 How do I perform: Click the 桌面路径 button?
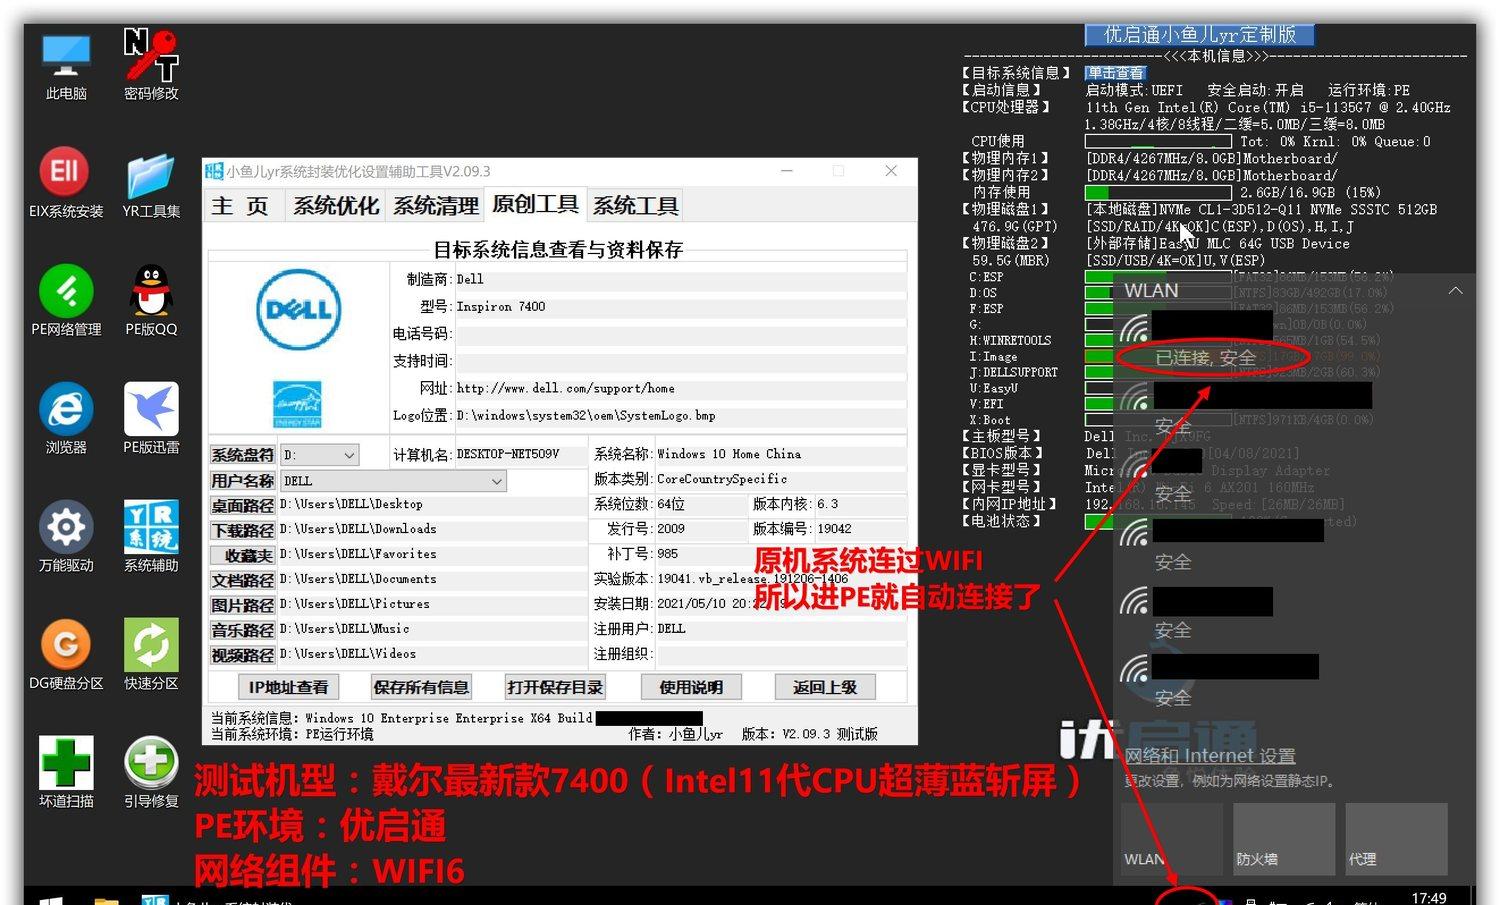click(242, 506)
